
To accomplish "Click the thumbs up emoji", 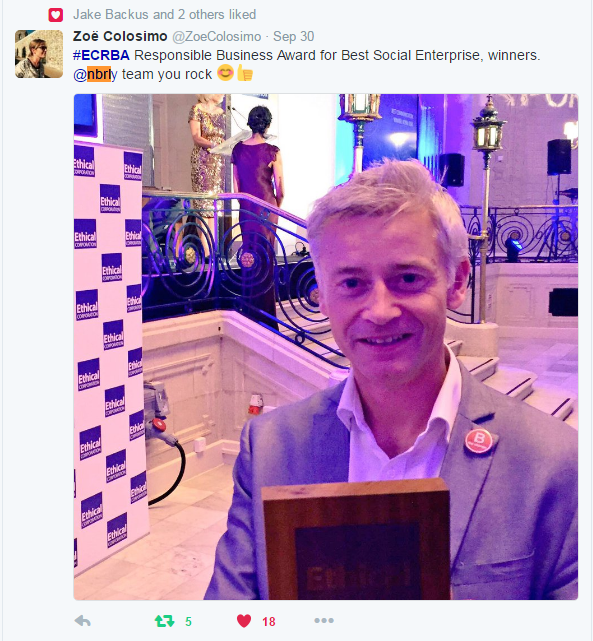I will tap(244, 73).
